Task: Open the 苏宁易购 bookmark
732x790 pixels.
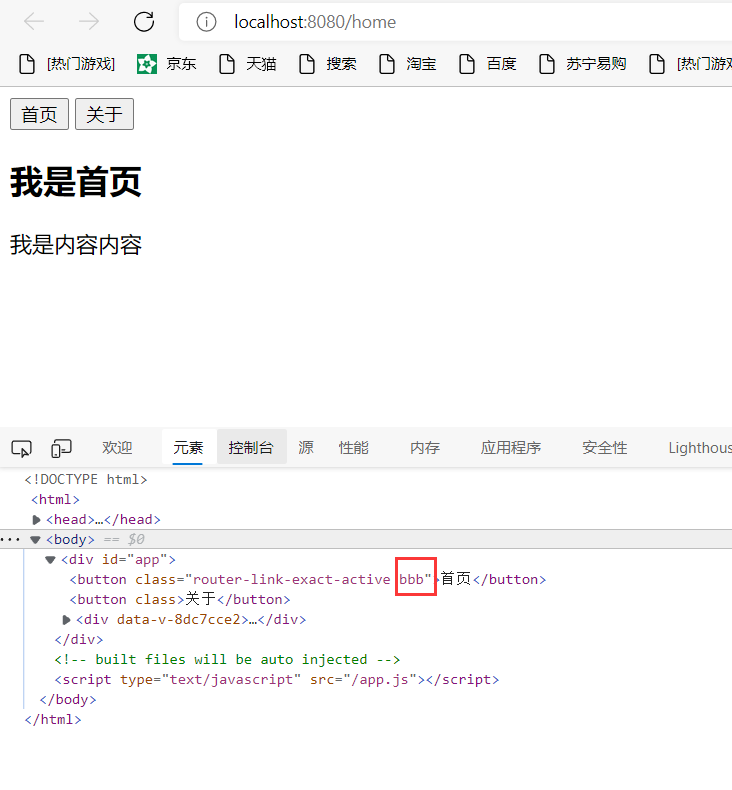Action: (x=583, y=64)
